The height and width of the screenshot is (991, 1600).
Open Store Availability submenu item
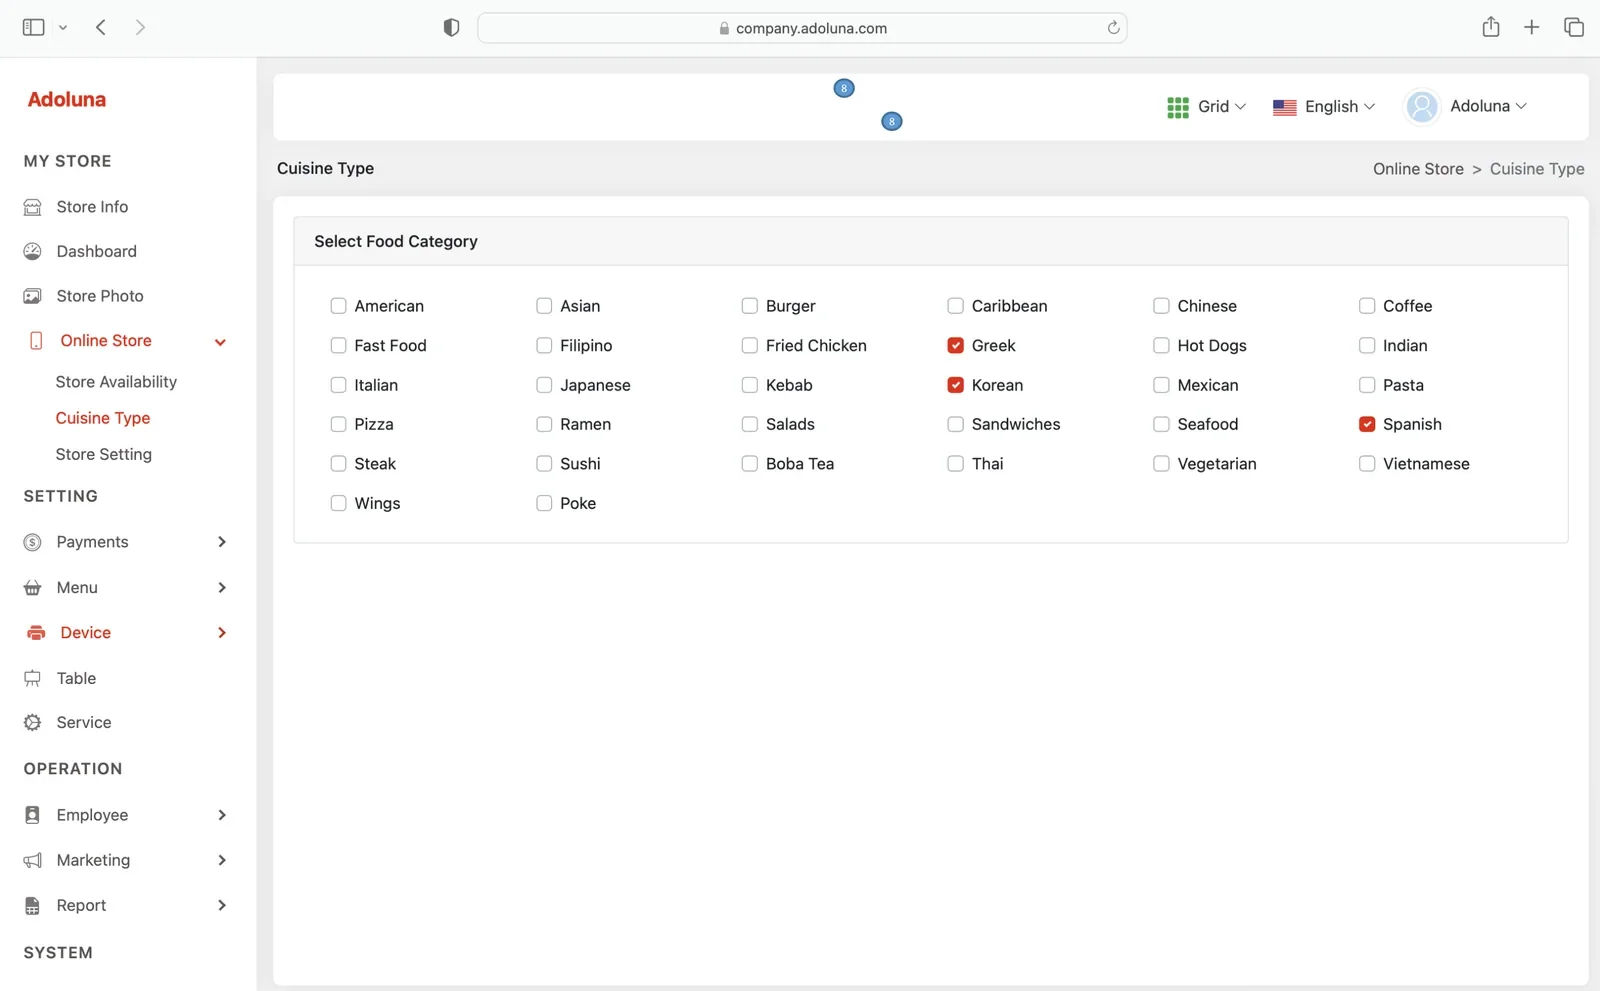[116, 382]
